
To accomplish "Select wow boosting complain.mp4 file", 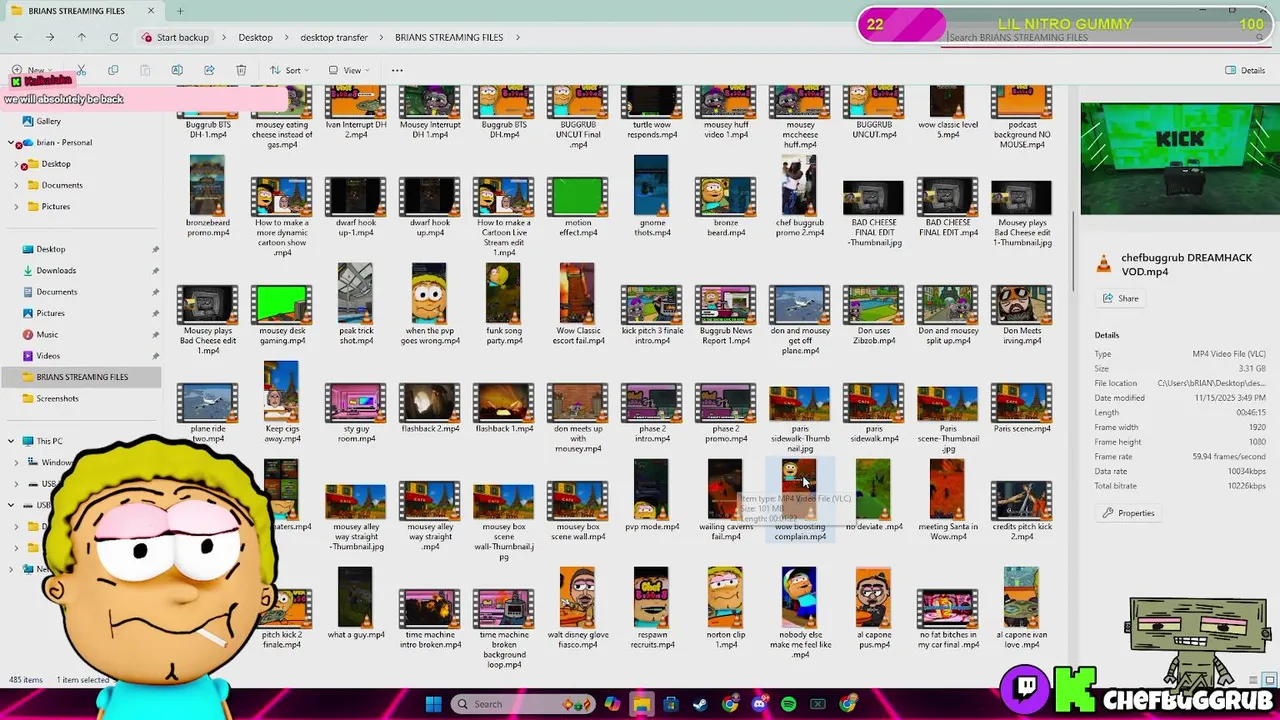I will click(x=799, y=500).
